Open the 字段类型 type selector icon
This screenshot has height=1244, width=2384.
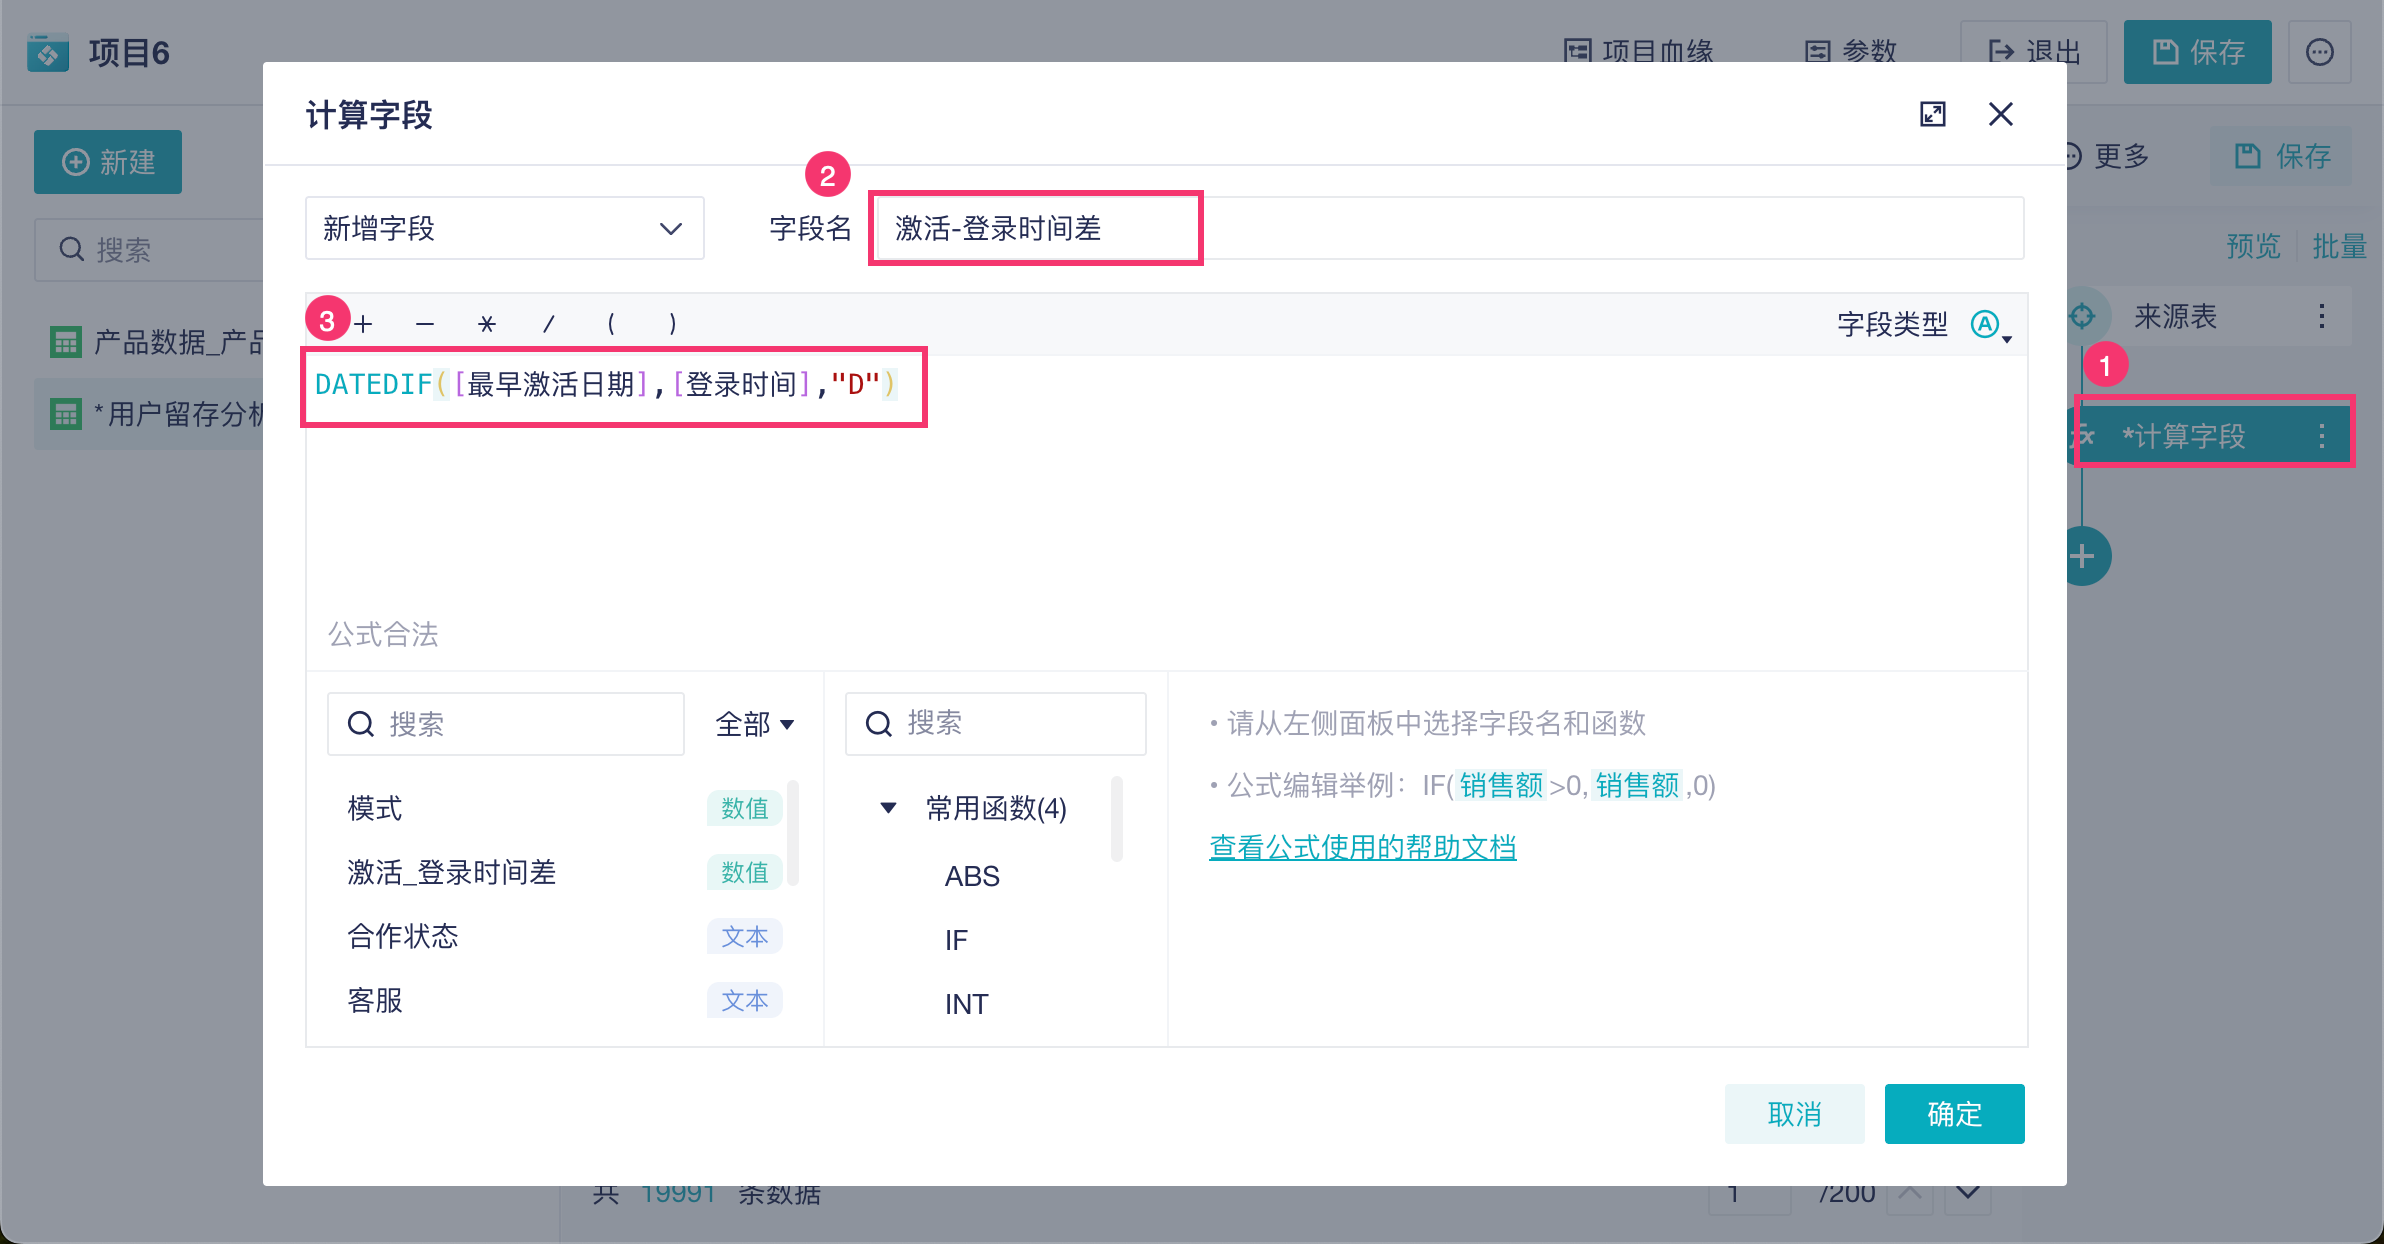tap(1990, 325)
